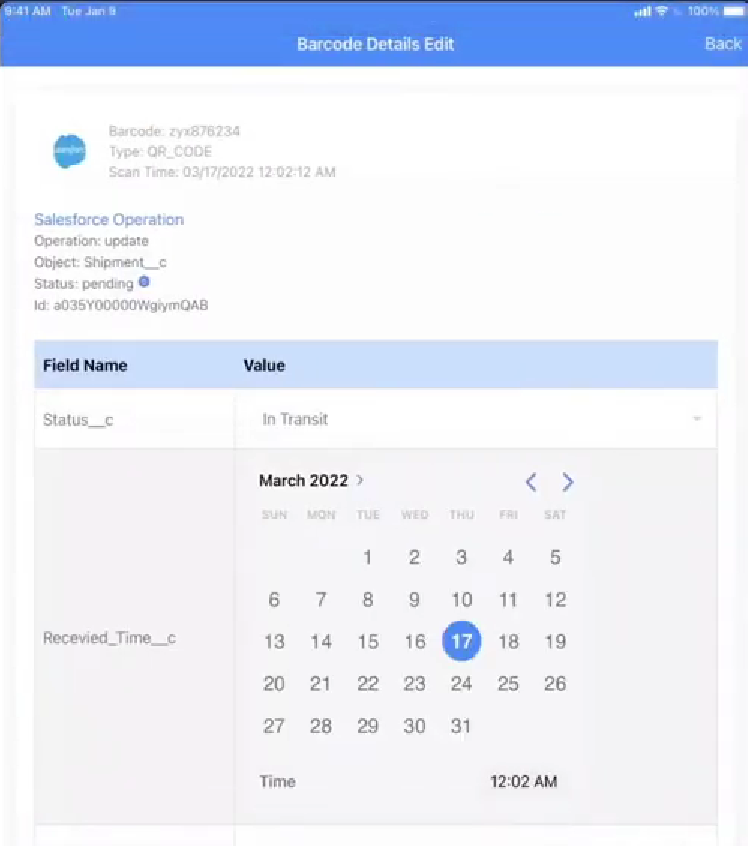The image size is (748, 846).
Task: Tap Back in the header bar
Action: point(723,44)
